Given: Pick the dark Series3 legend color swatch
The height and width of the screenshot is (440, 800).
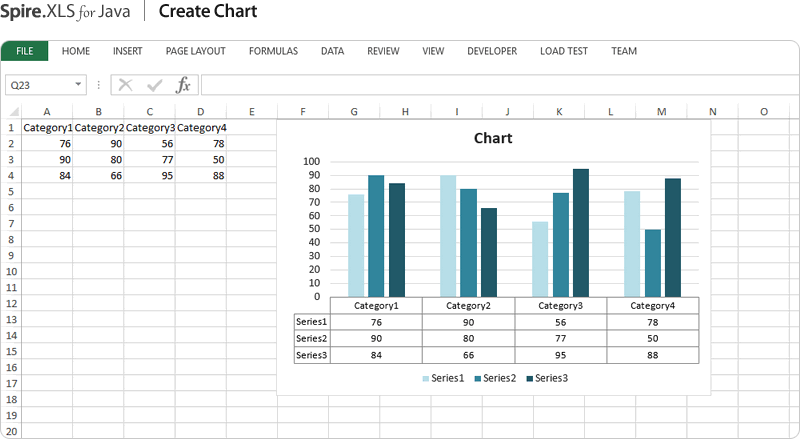Looking at the screenshot, I should [x=530, y=378].
